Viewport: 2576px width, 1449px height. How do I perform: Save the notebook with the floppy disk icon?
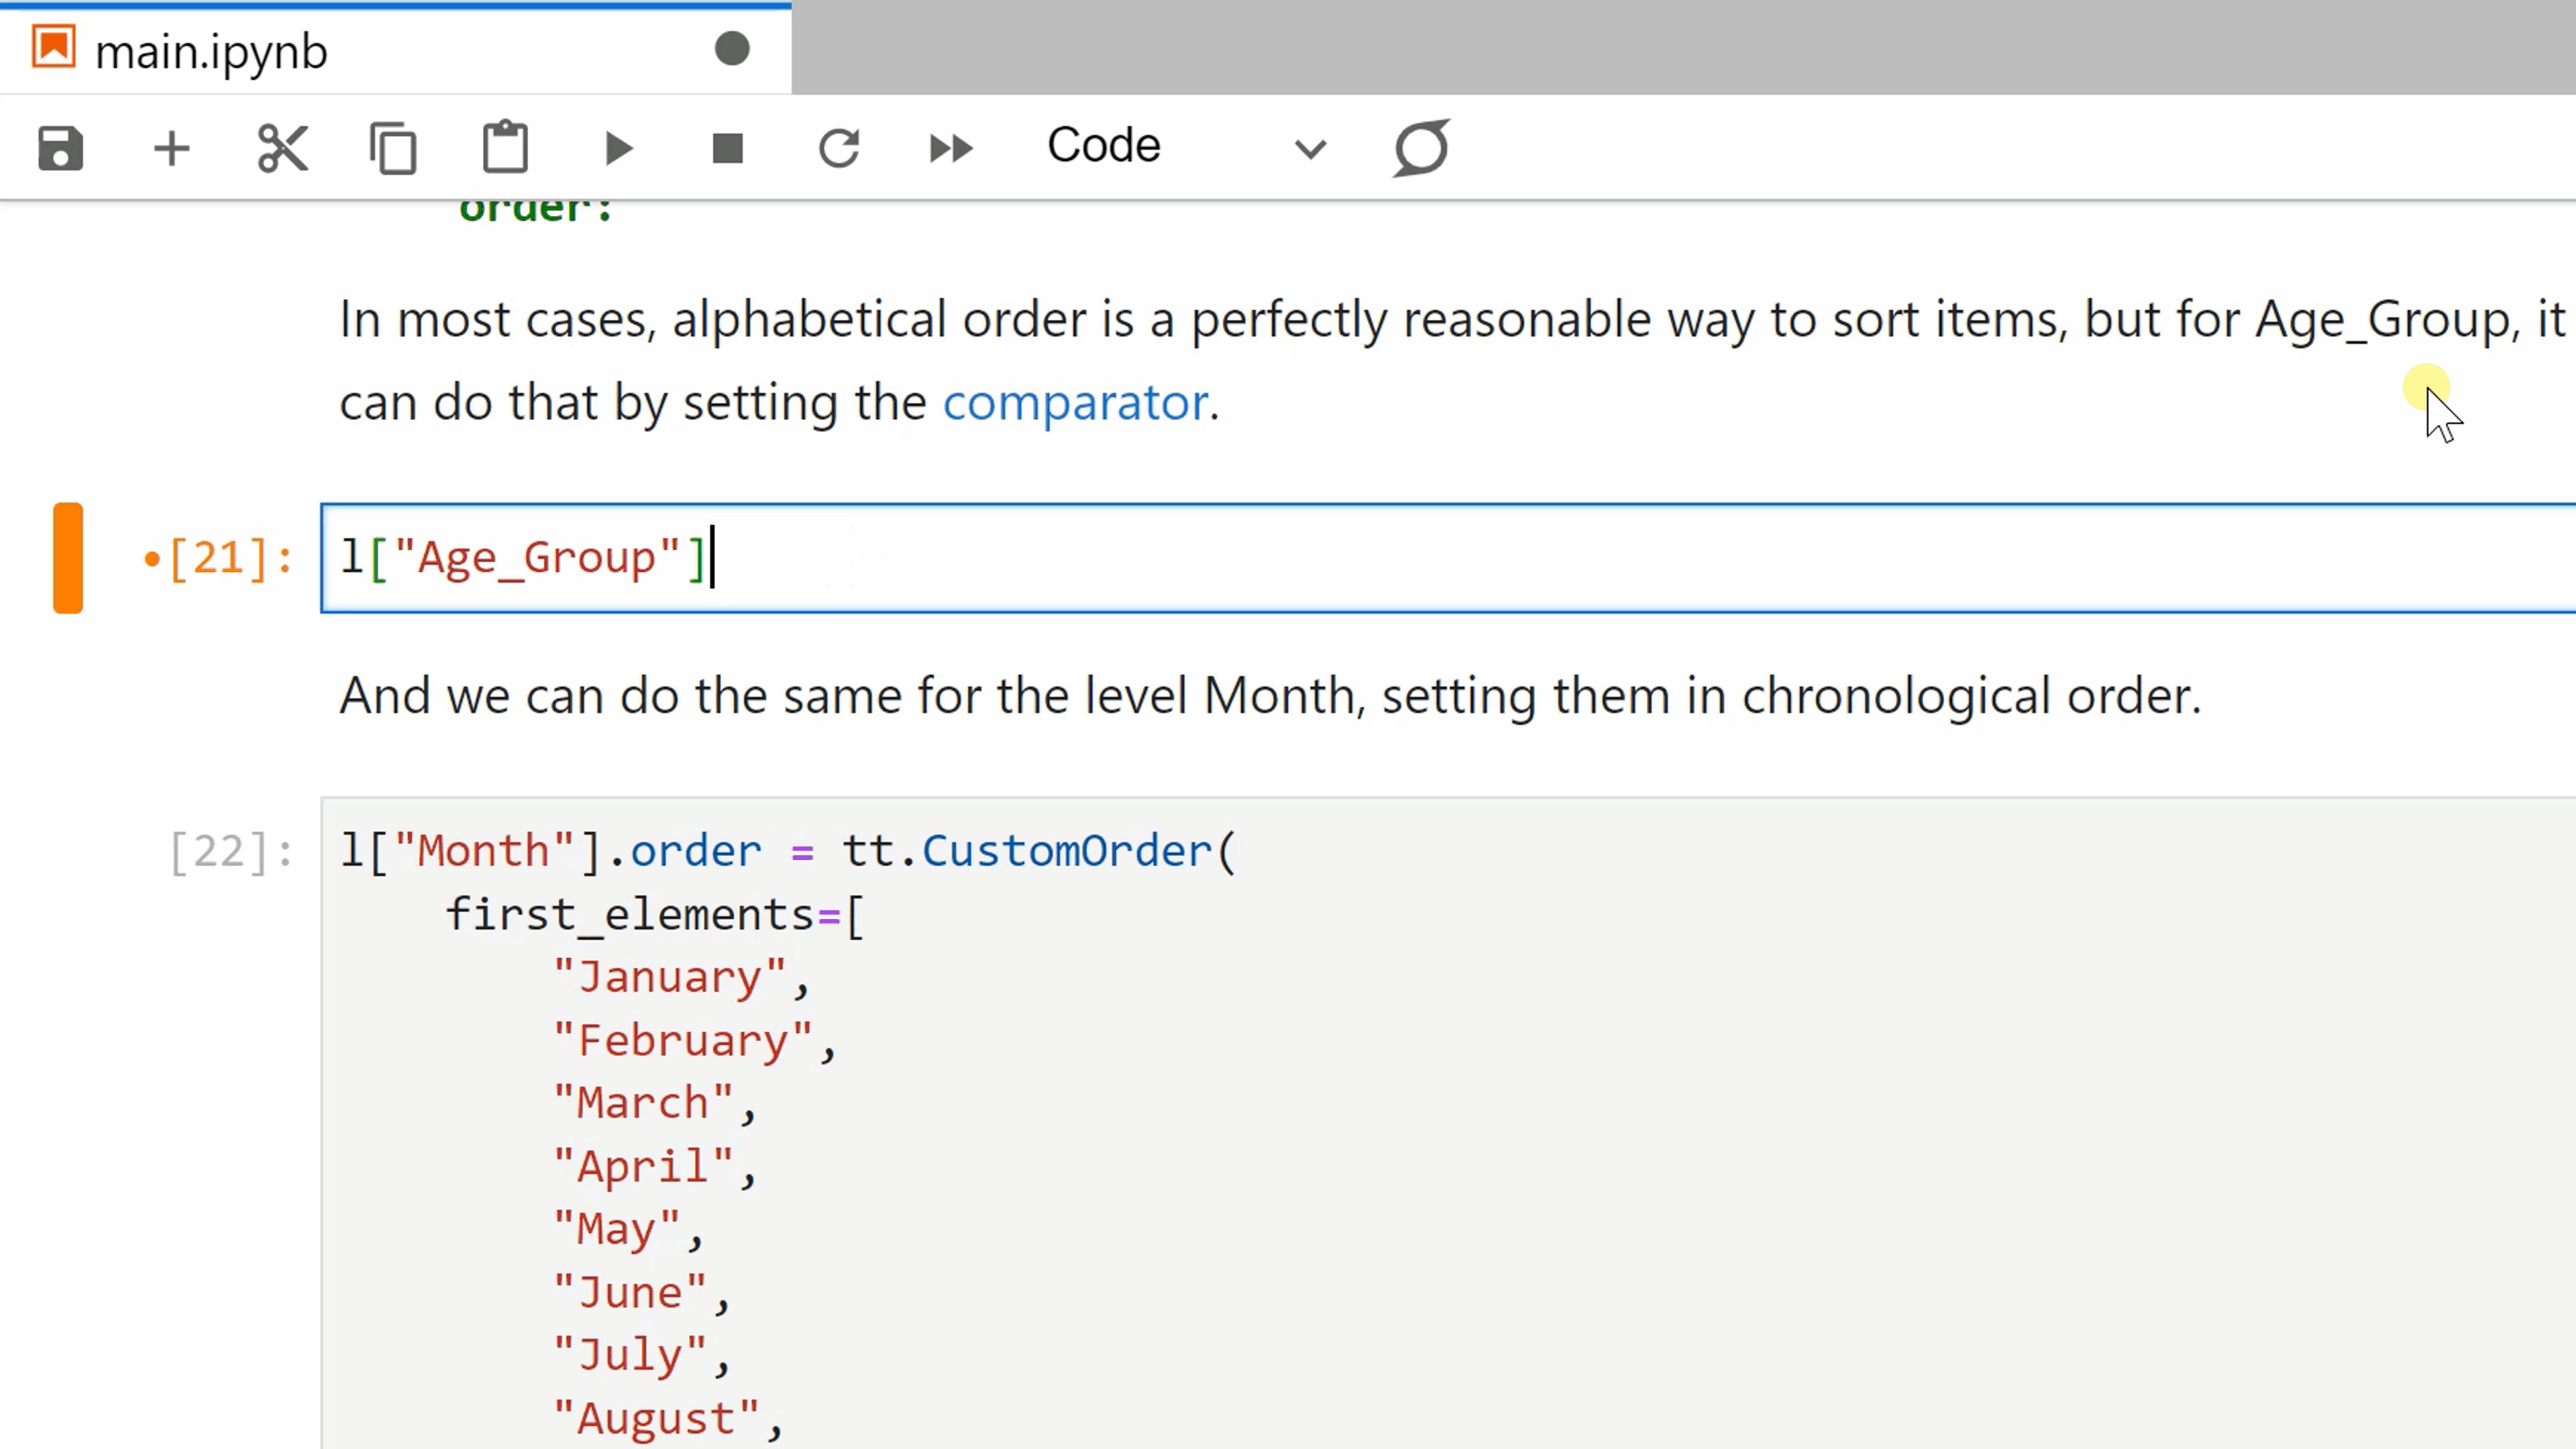[x=60, y=149]
